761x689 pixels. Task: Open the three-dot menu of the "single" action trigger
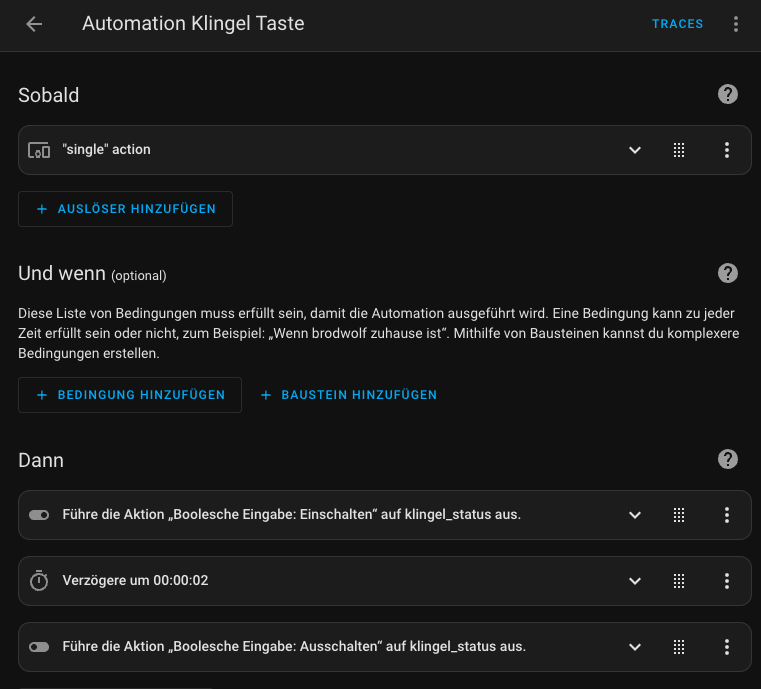[x=727, y=150]
